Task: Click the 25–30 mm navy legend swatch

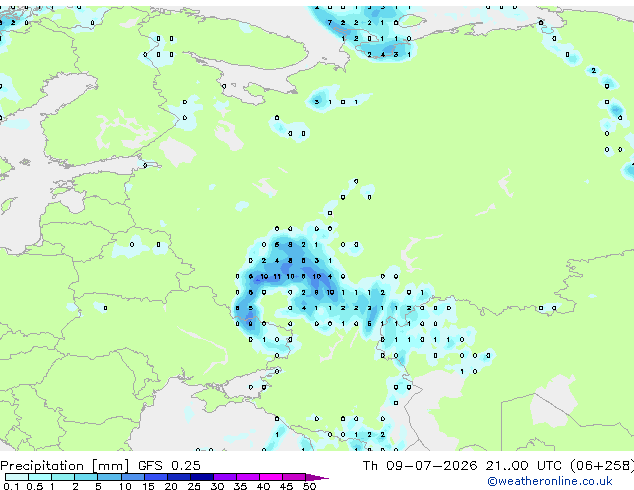Action: (x=202, y=477)
